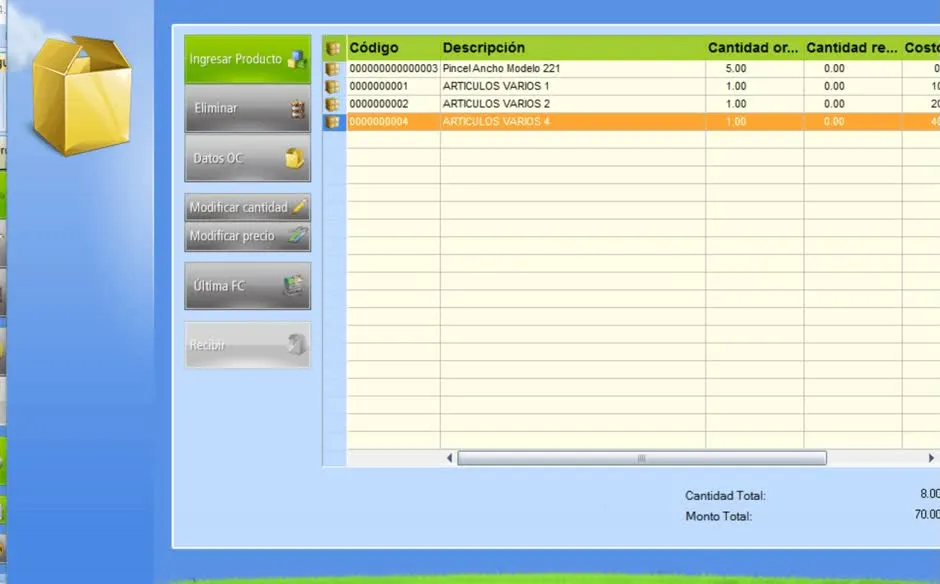This screenshot has height=584, width=940.
Task: Select Modificar precio
Action: coord(248,236)
